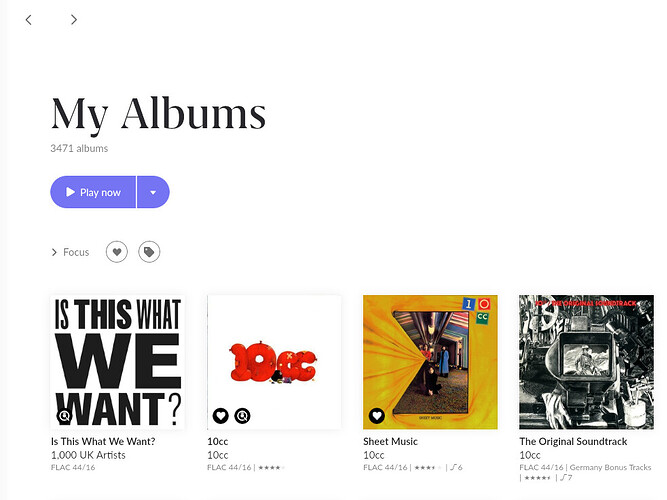
Task: Filter albums by favorites heart icon
Action: coord(117,252)
